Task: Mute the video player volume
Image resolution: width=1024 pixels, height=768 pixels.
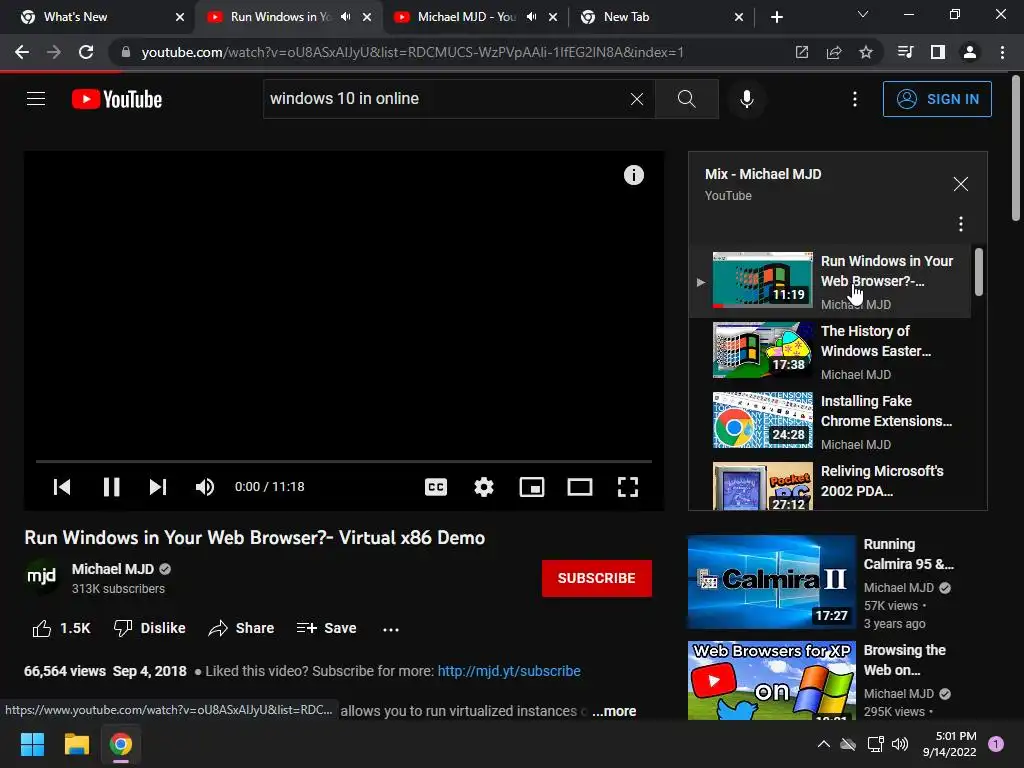Action: click(205, 487)
